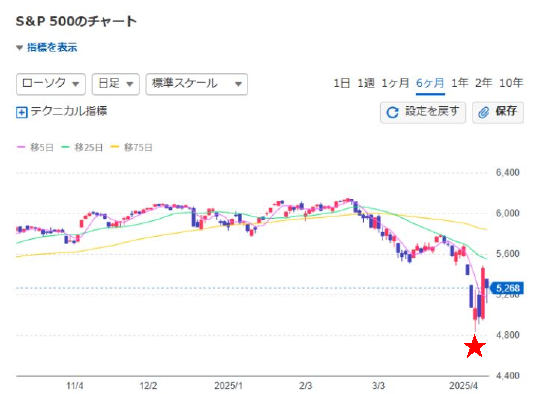Open the テクニカル指標 label
Screen dimensions: 538x394
[69, 111]
